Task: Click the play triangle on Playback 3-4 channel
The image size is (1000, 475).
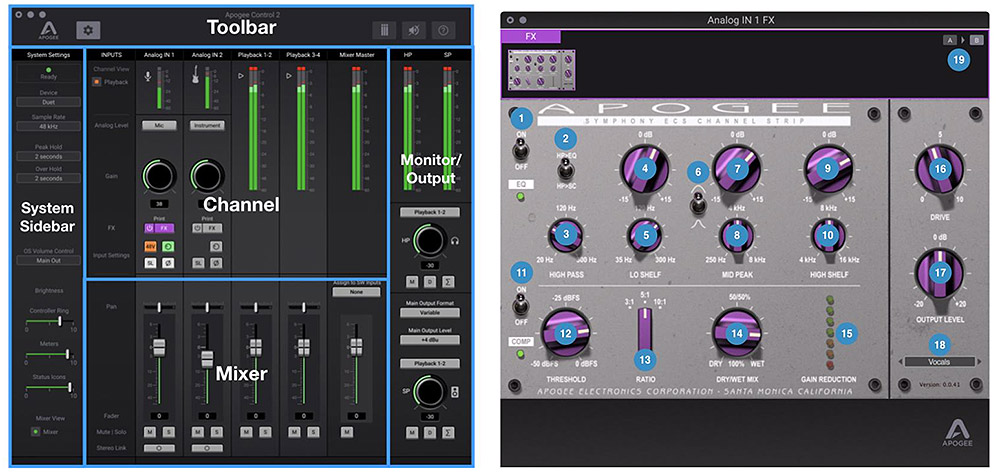Action: point(288,76)
